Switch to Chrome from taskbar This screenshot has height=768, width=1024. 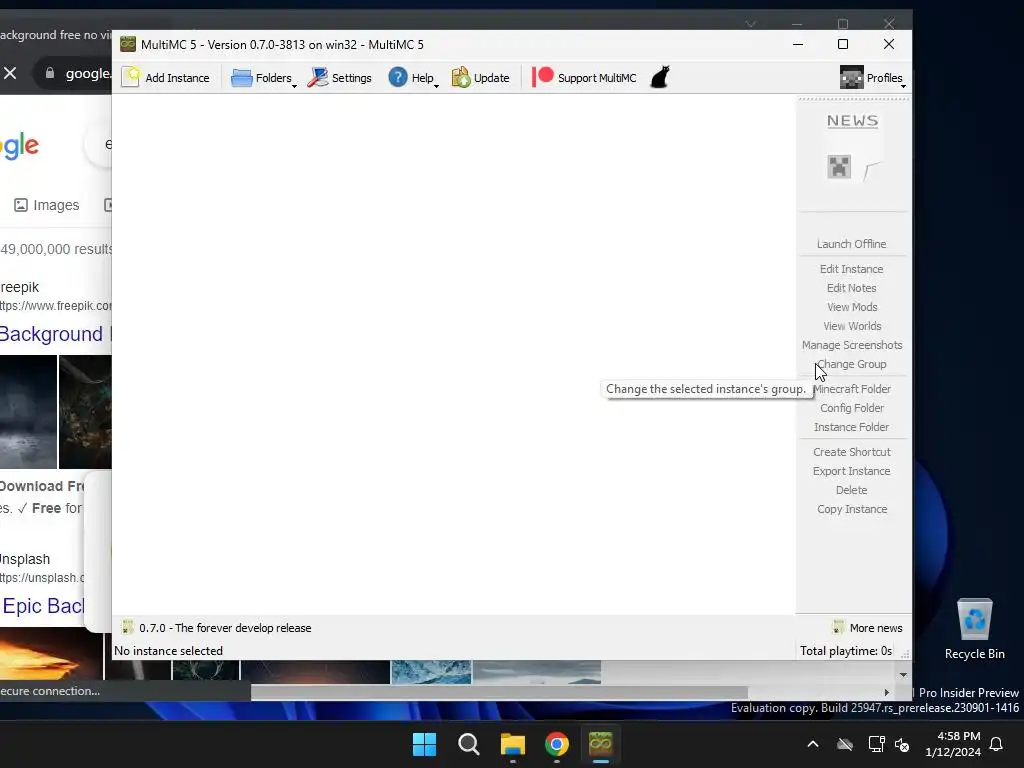(556, 744)
